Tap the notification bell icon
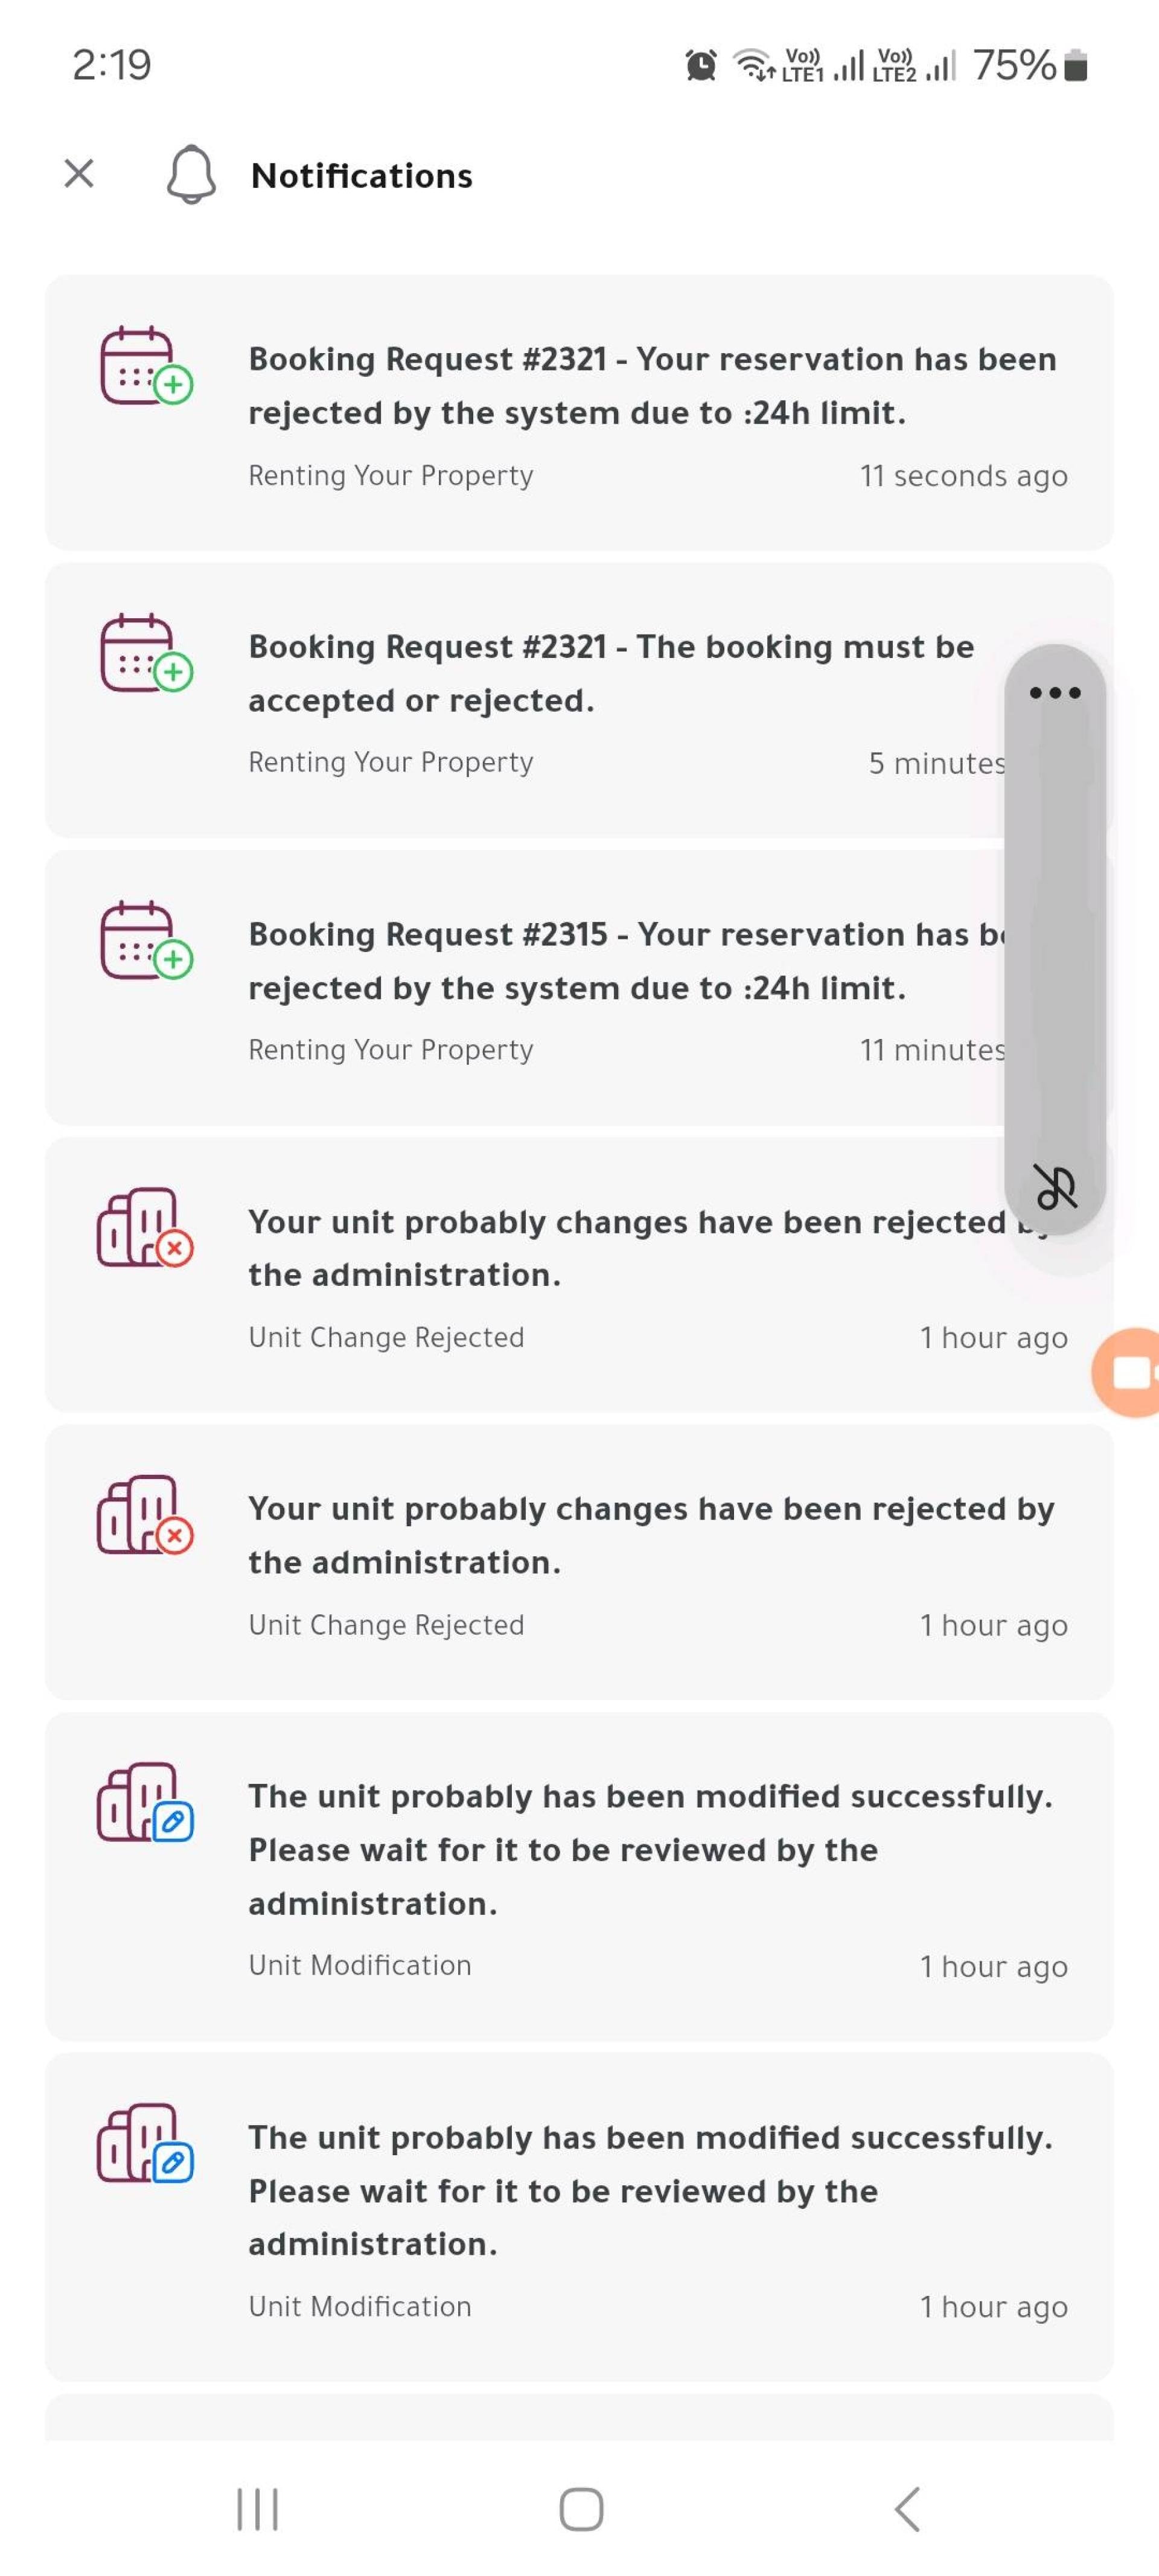This screenshot has height=2576, width=1159. click(191, 175)
